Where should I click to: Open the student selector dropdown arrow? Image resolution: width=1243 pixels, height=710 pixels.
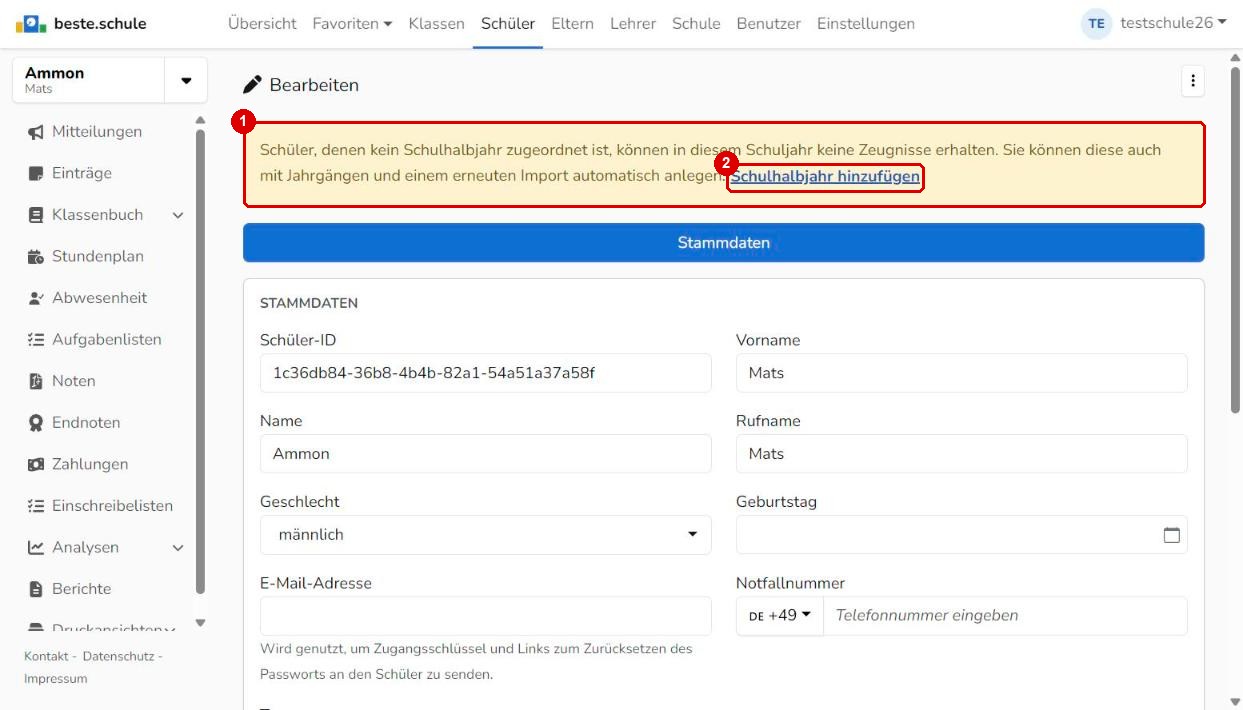(186, 80)
